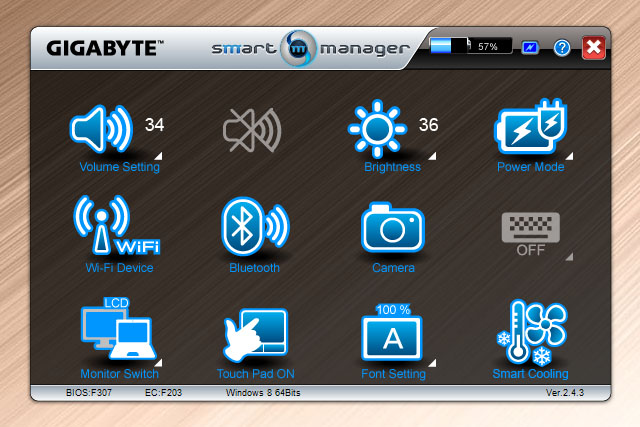
Task: Click the Monitor Switch label
Action: pyautogui.click(x=120, y=374)
